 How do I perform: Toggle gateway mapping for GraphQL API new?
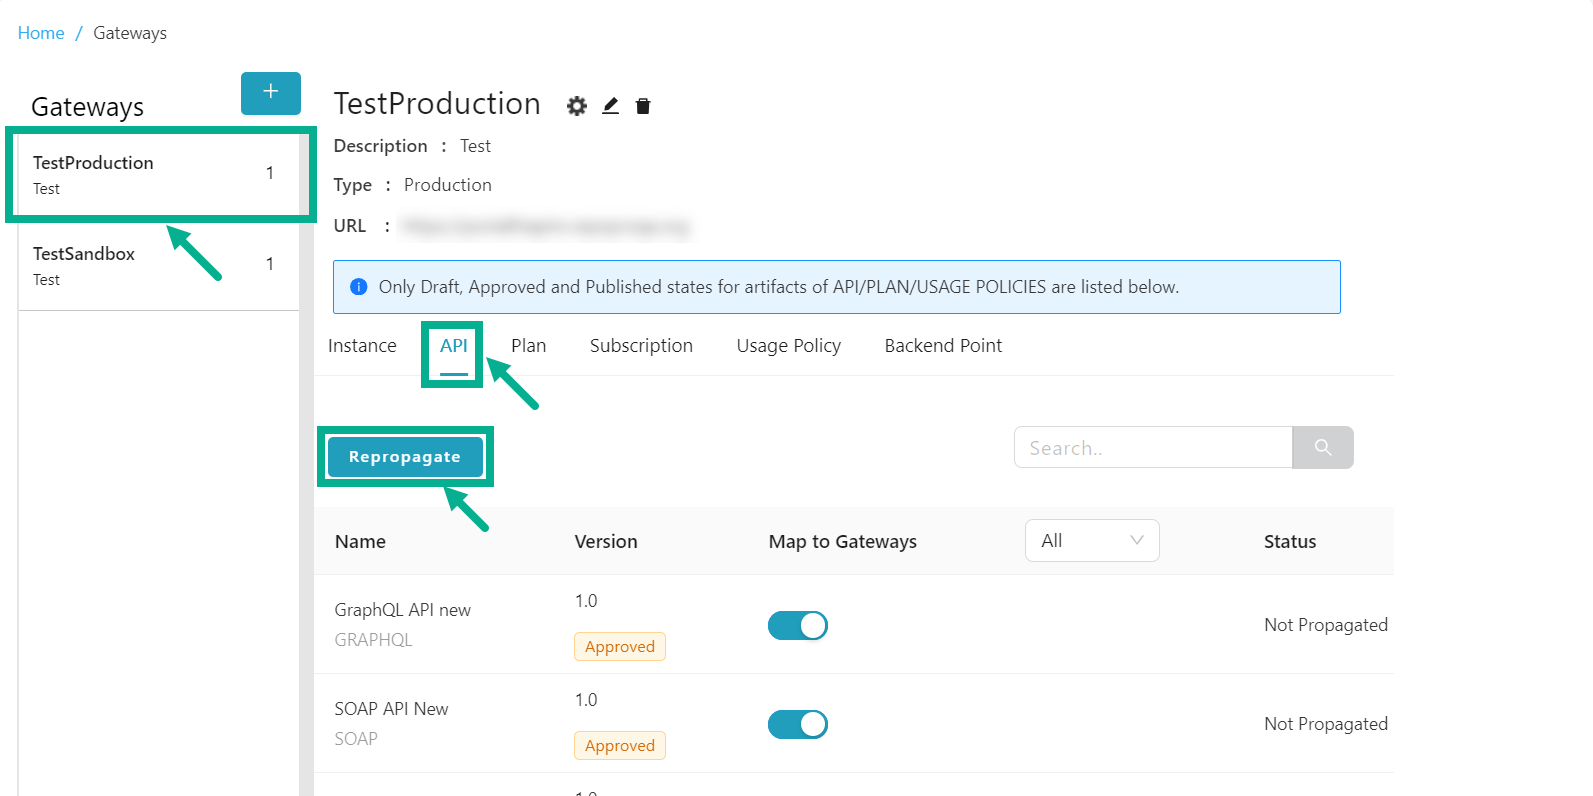pyautogui.click(x=797, y=626)
